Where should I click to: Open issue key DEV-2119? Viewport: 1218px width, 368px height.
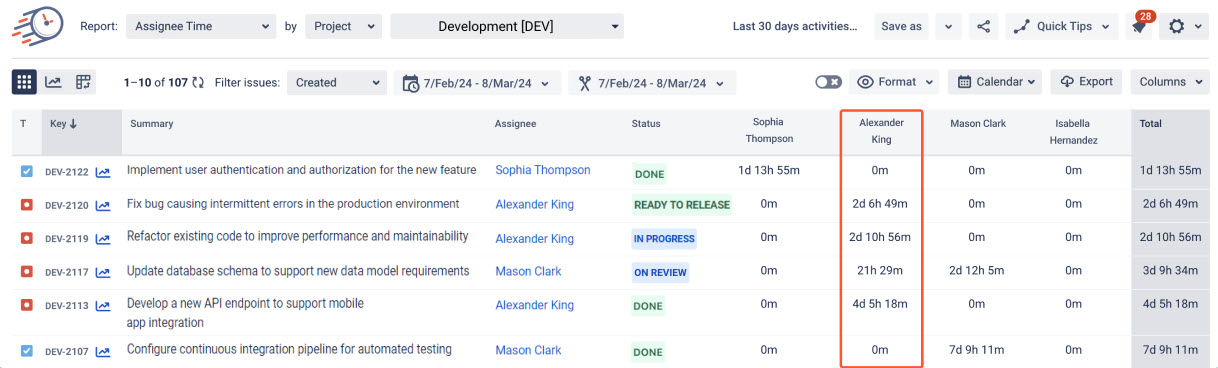[x=67, y=239]
